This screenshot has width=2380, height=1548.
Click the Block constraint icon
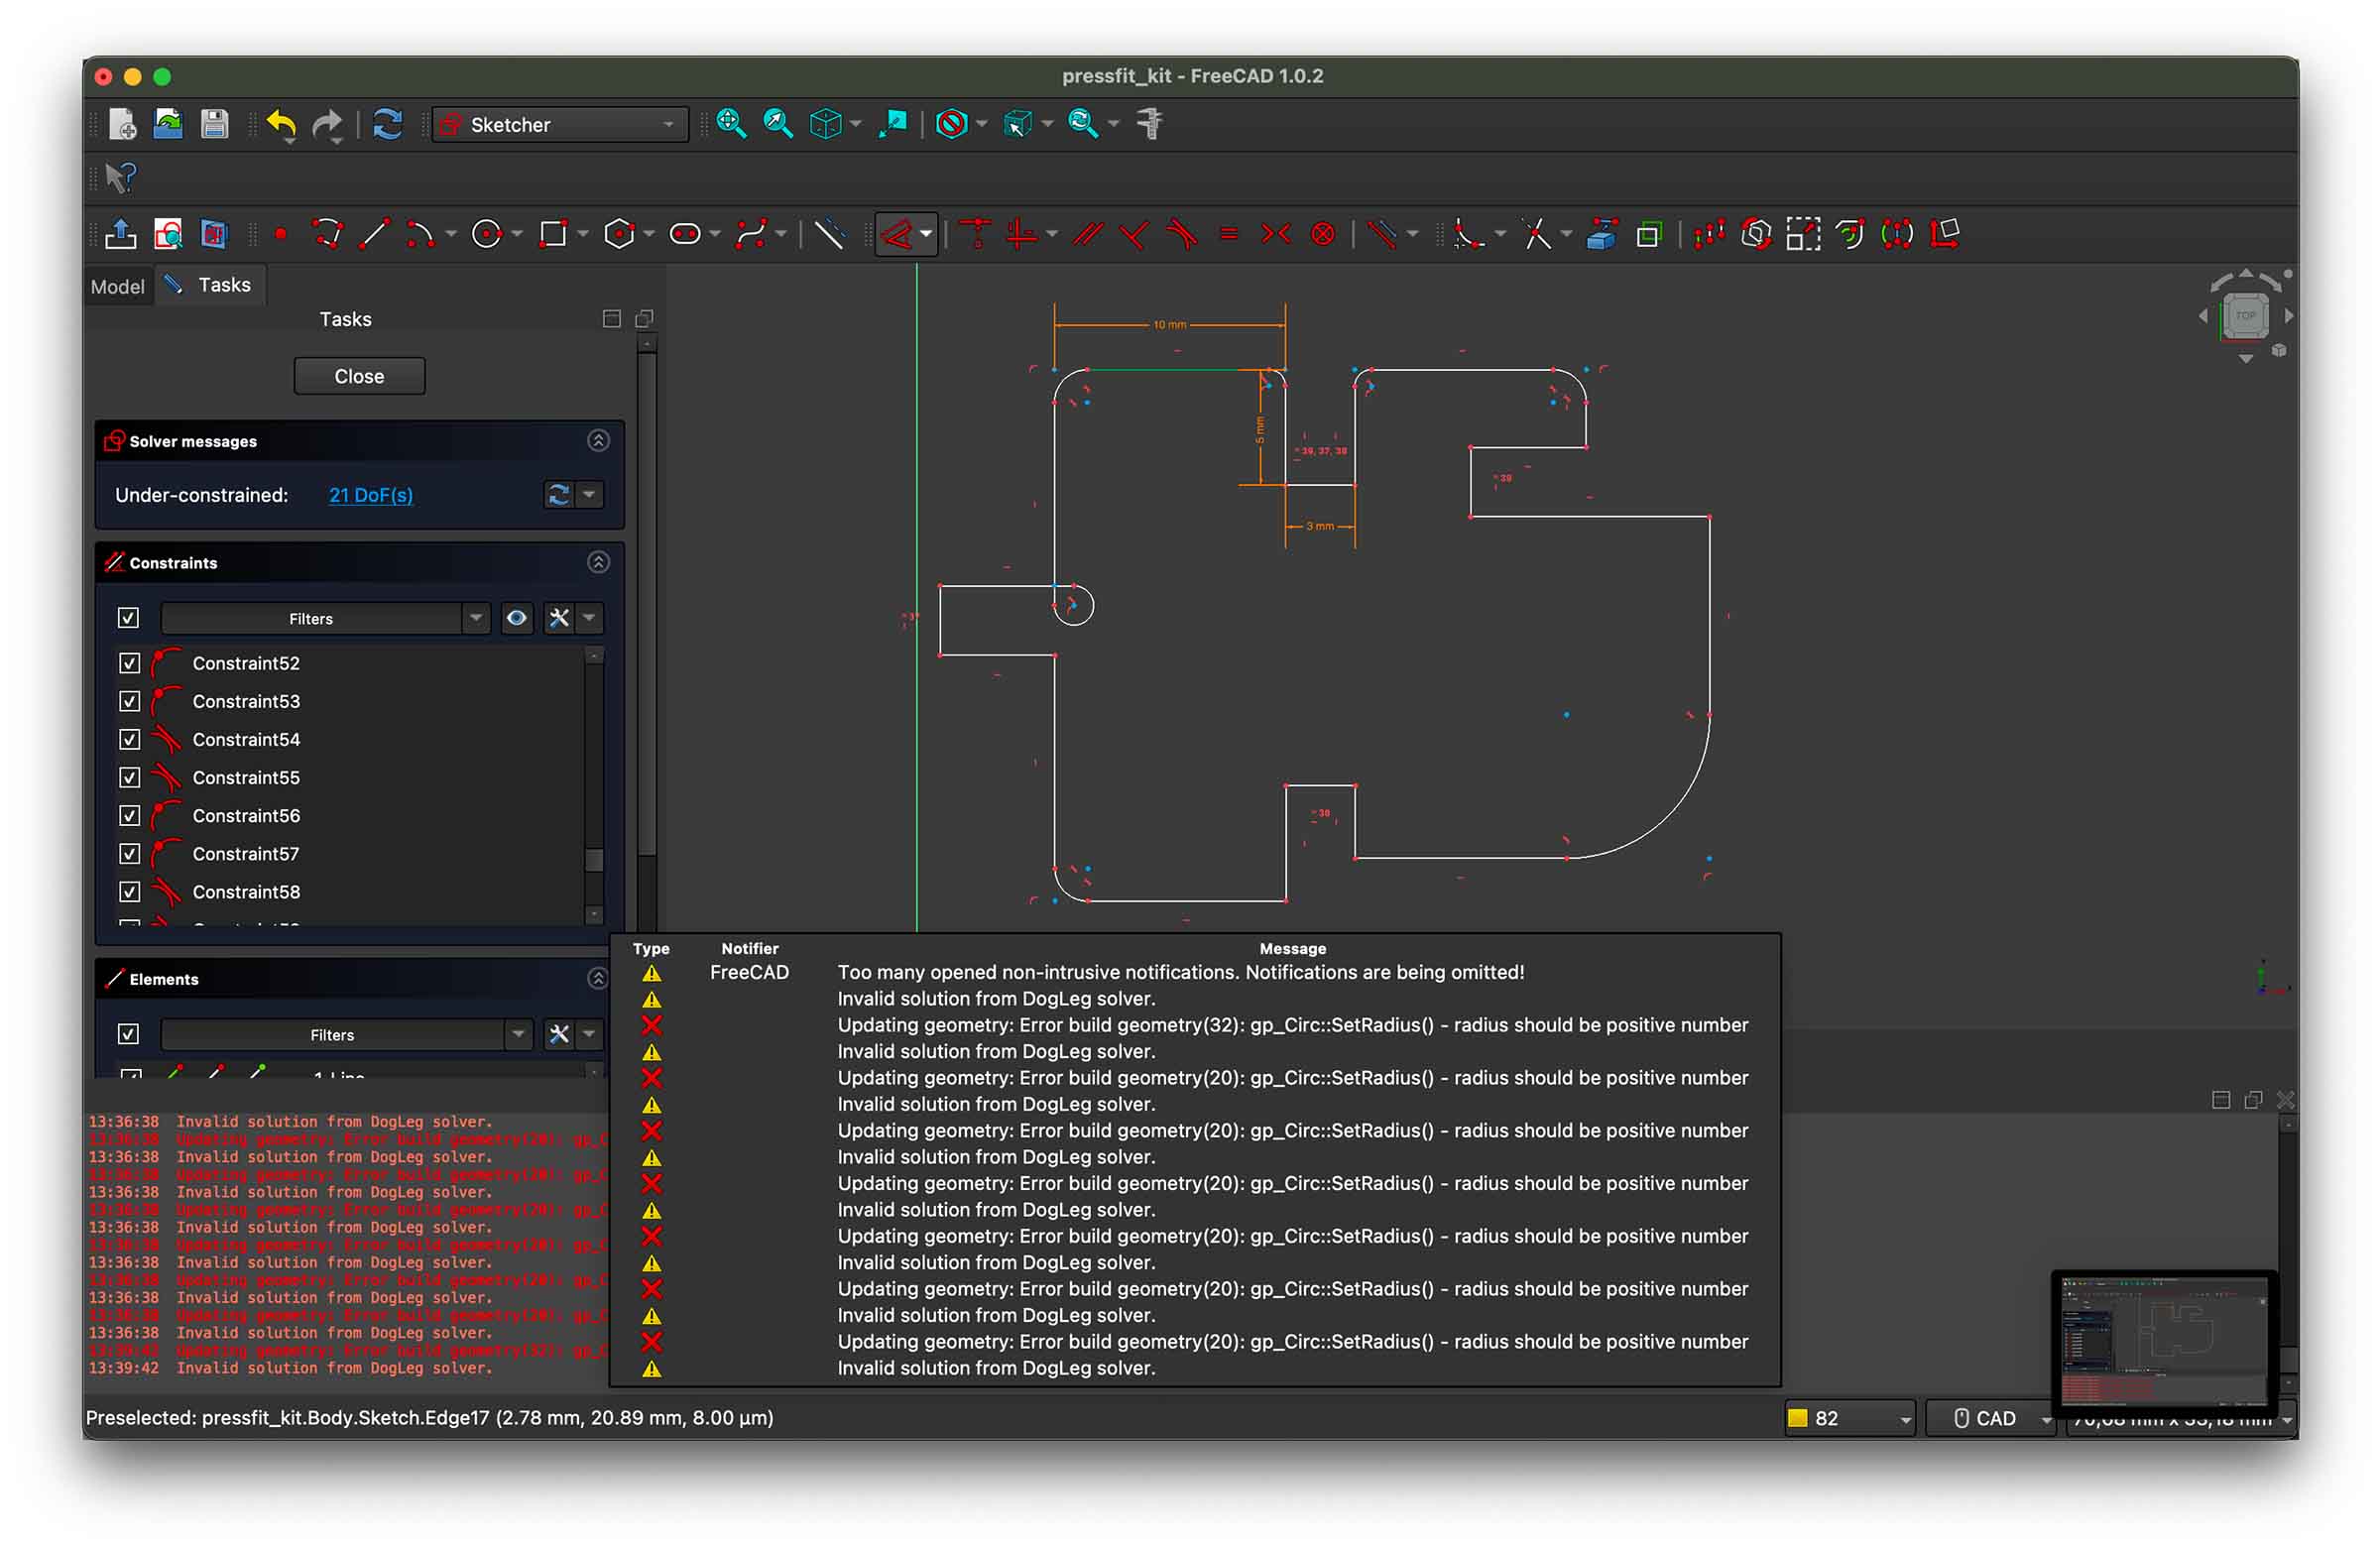point(1322,235)
